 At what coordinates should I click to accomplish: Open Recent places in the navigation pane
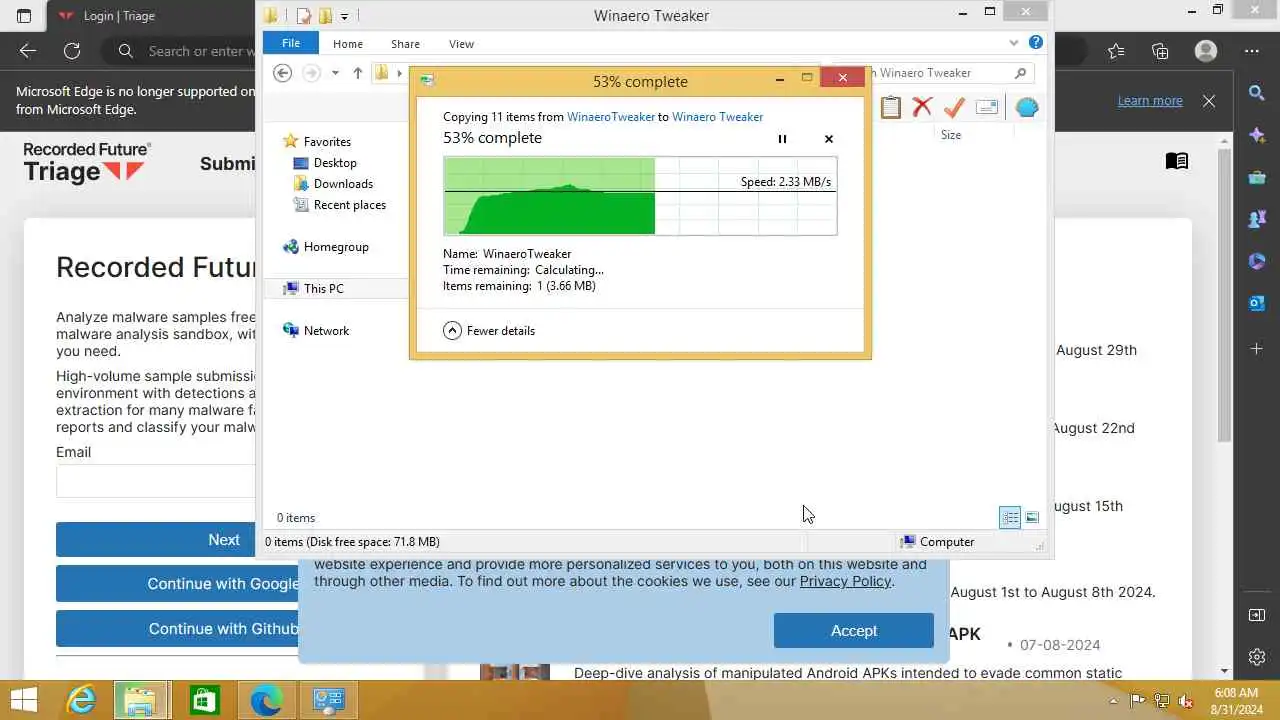pyautogui.click(x=339, y=205)
